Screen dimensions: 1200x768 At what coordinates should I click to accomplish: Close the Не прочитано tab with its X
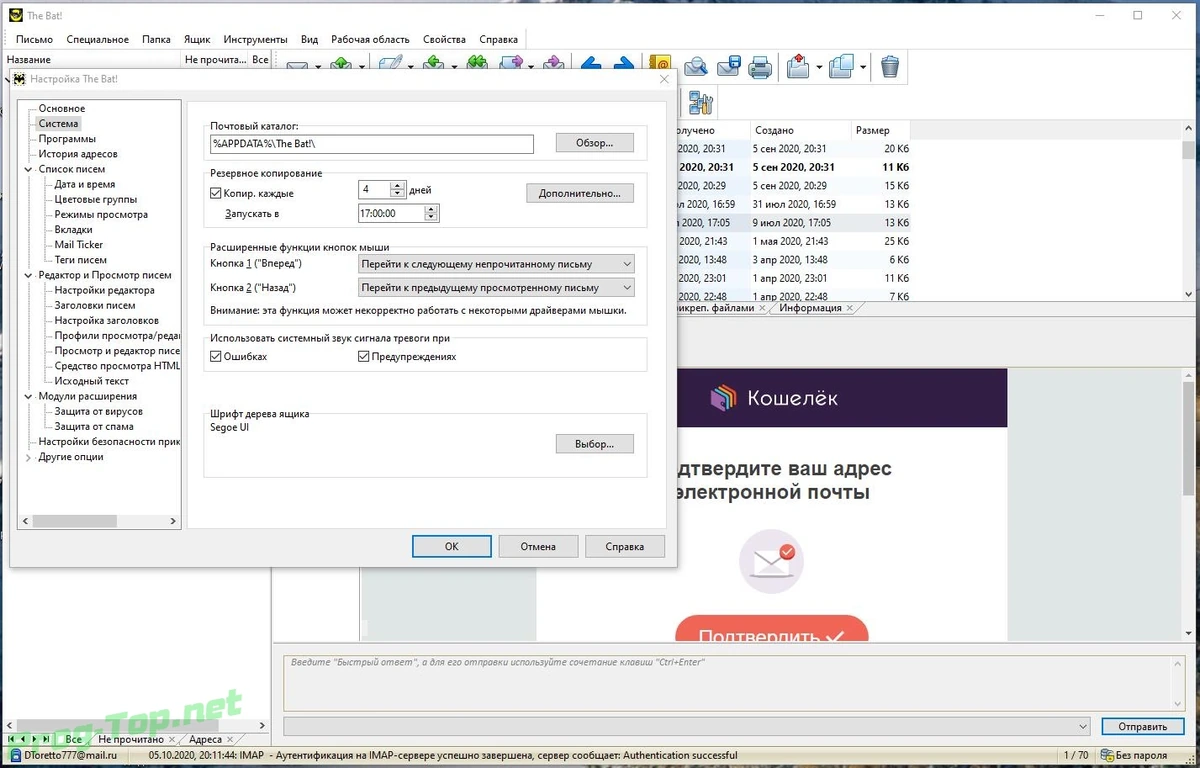click(173, 739)
